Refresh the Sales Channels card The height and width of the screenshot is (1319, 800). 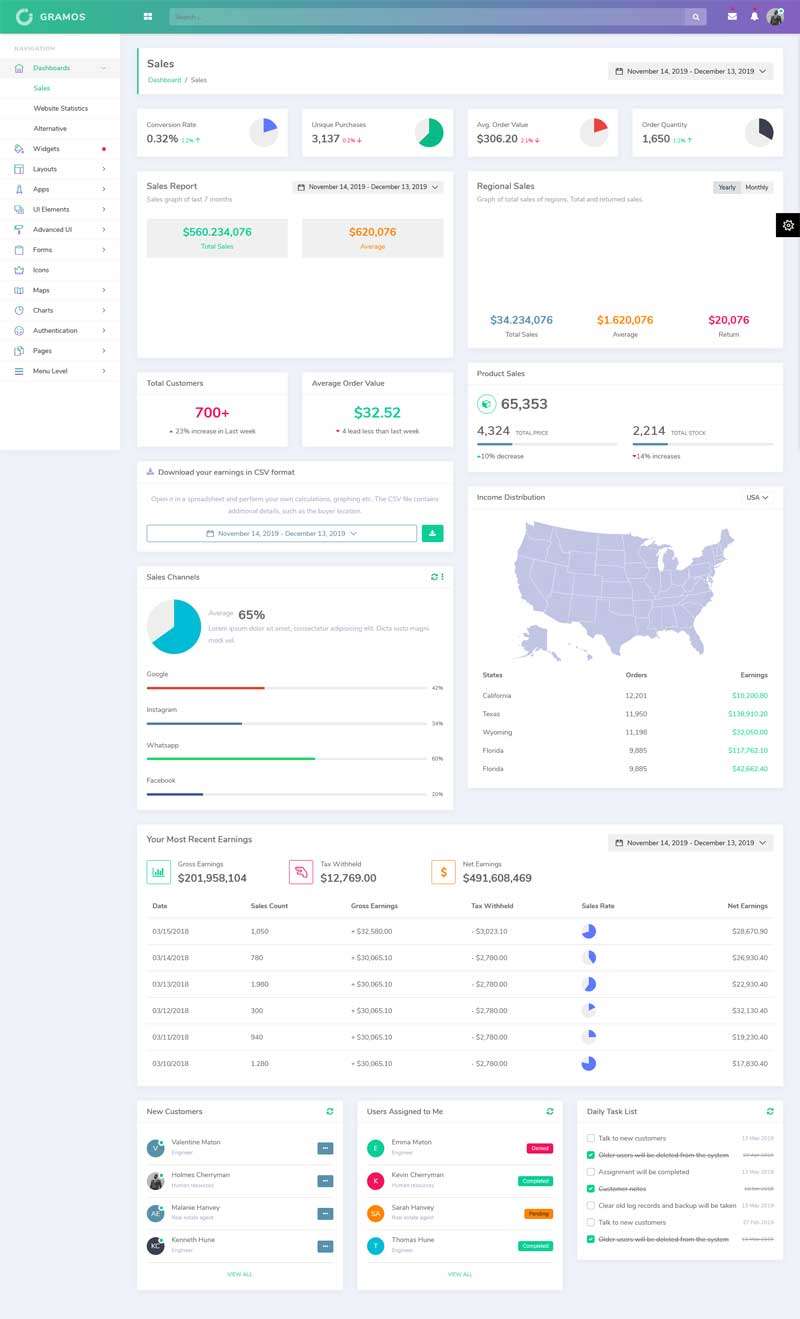click(x=434, y=577)
